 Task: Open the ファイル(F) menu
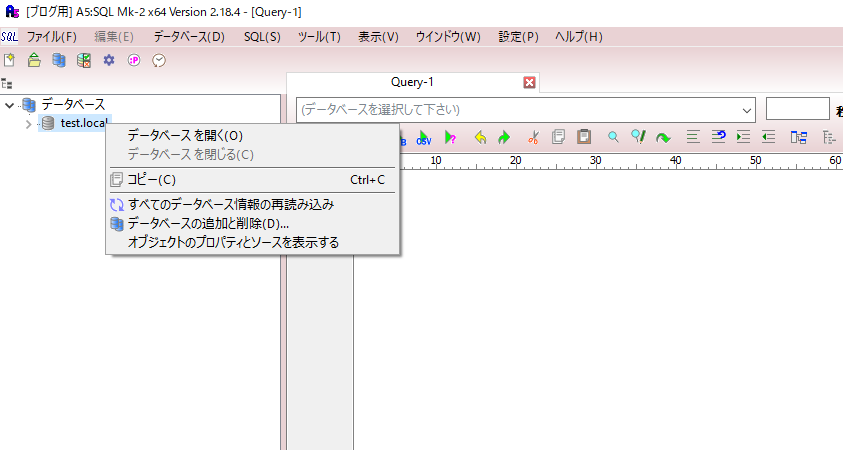pyautogui.click(x=52, y=37)
